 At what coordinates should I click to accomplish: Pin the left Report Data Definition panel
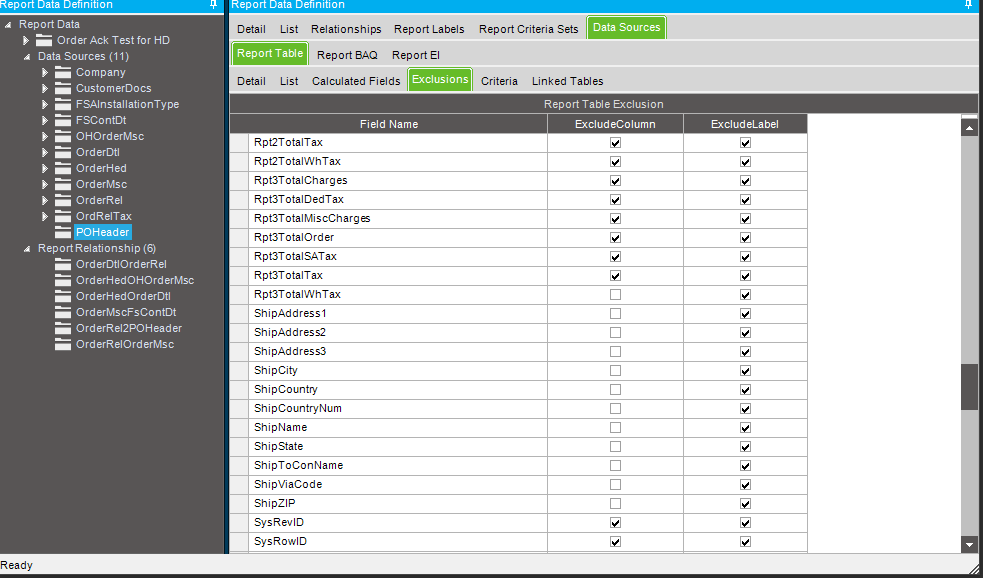pos(213,4)
